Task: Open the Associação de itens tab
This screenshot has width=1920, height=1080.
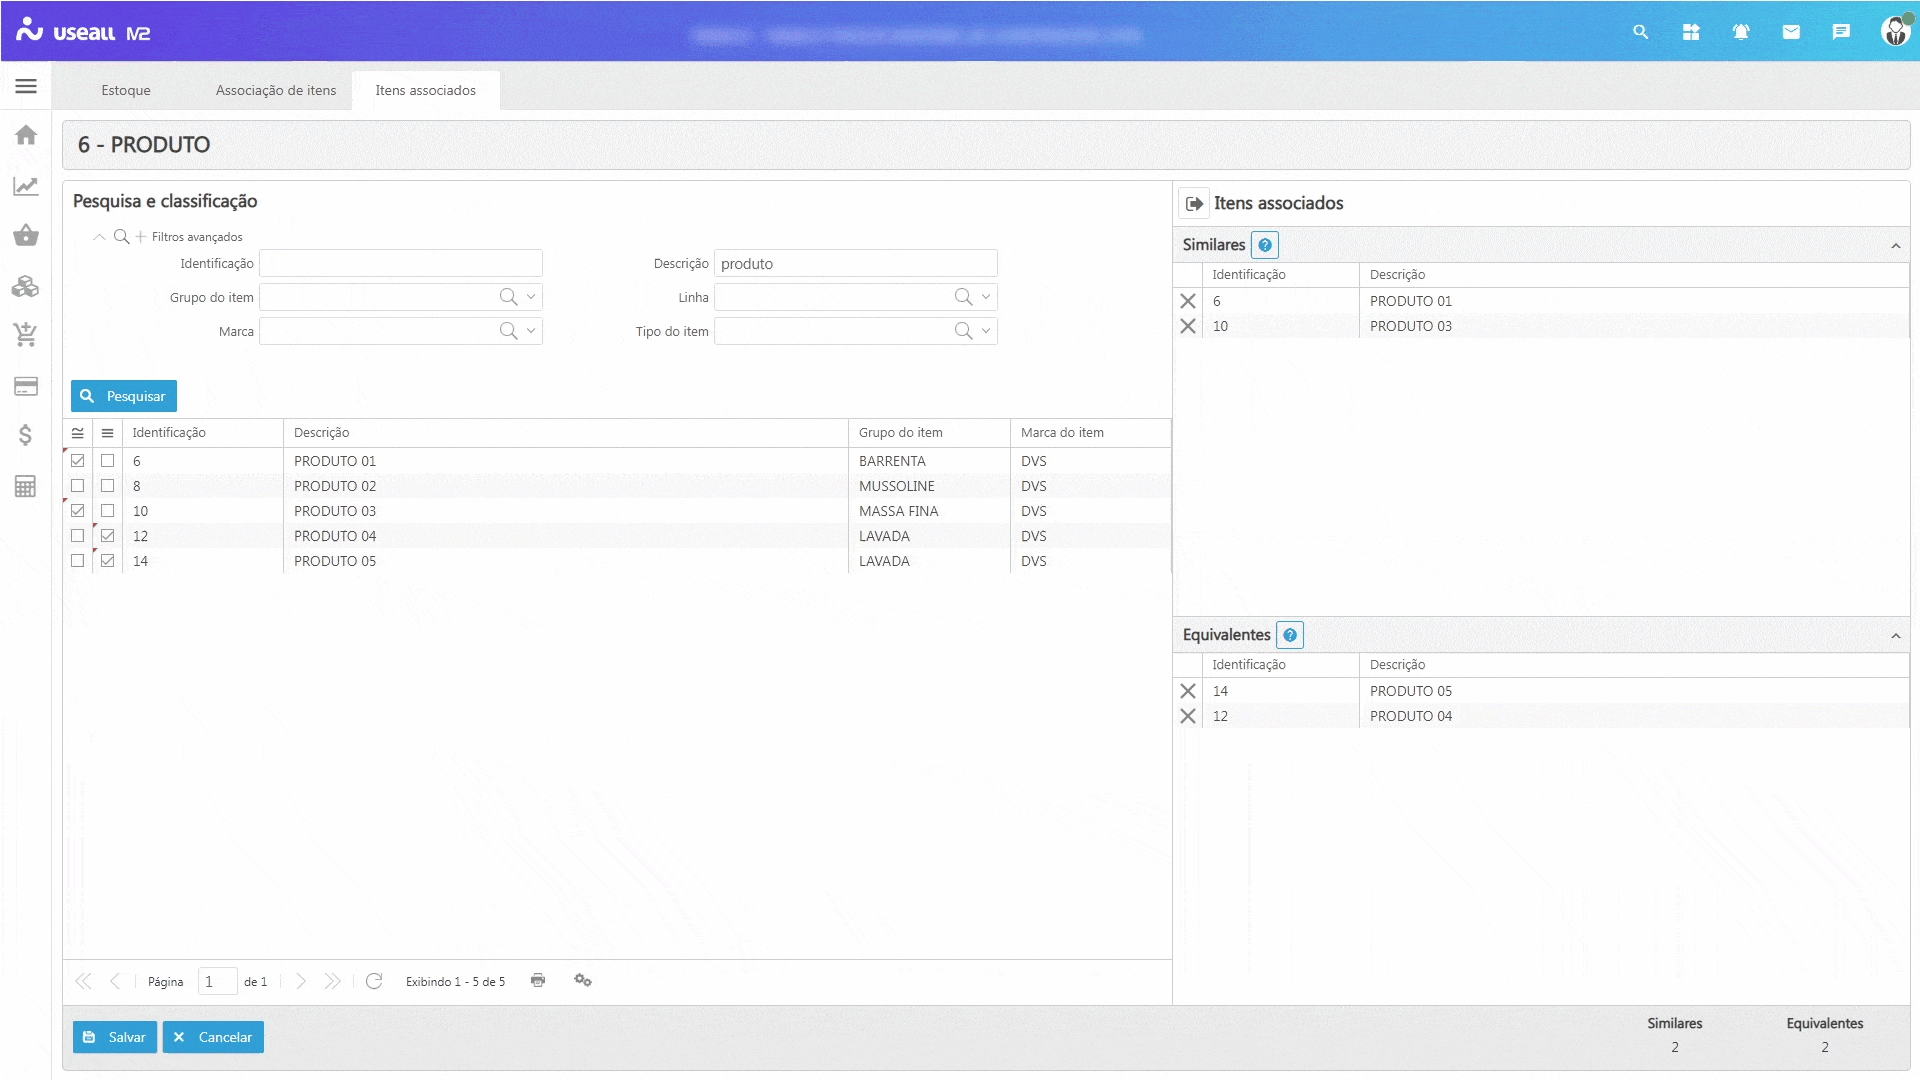Action: point(276,90)
